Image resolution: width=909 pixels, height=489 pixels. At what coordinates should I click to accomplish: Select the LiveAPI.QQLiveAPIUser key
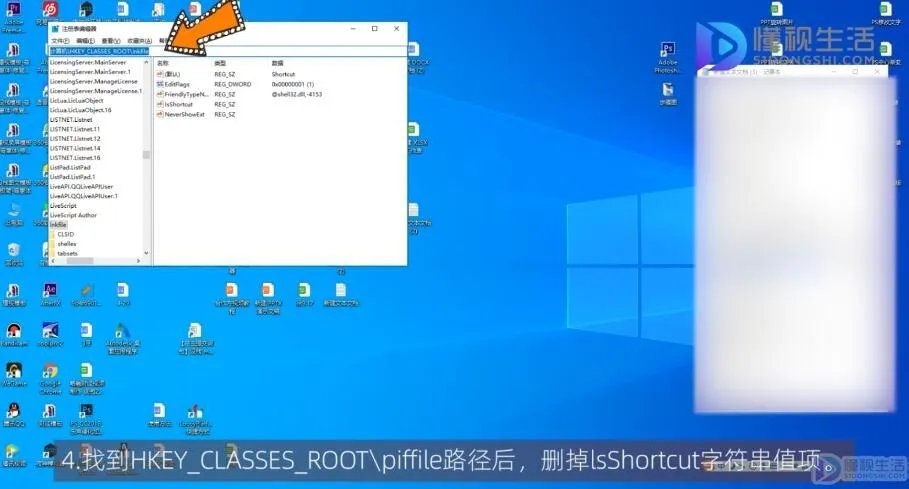tap(81, 187)
